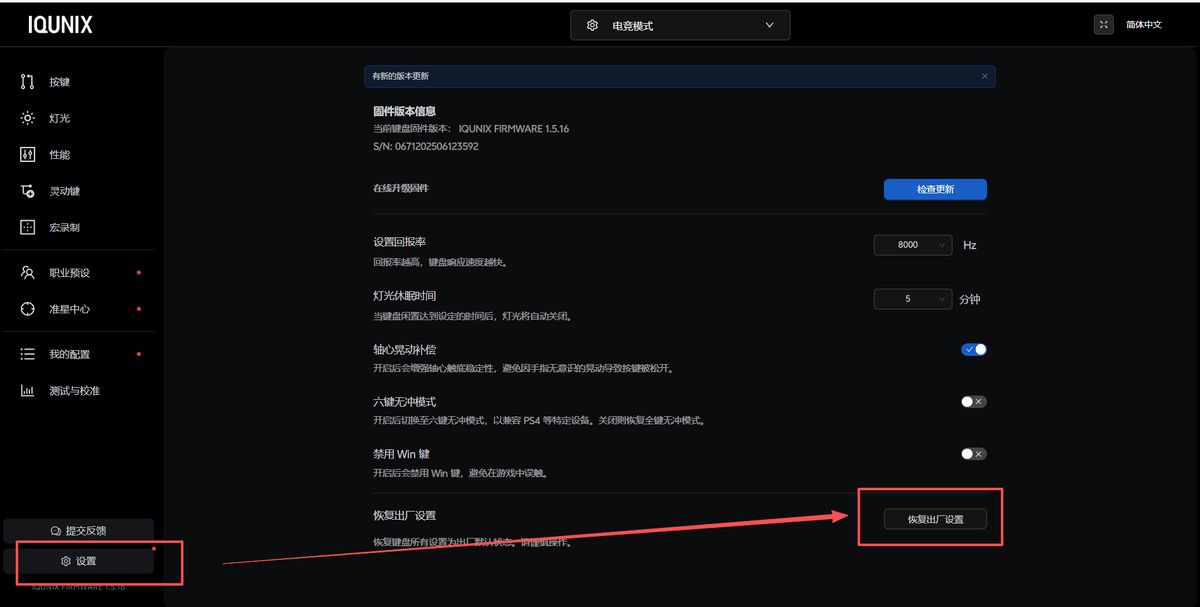Click the 六键无冲模式 label
The image size is (1200, 607).
[x=404, y=401]
